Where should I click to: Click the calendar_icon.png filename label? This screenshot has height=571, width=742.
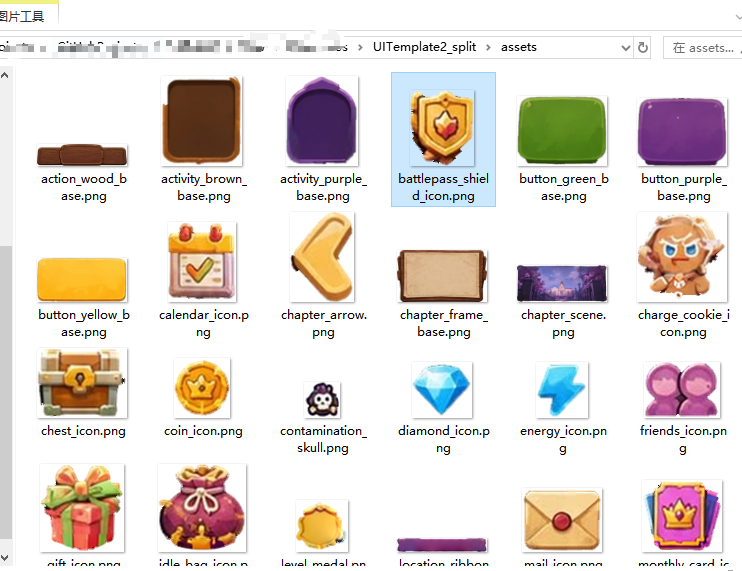pos(203,324)
